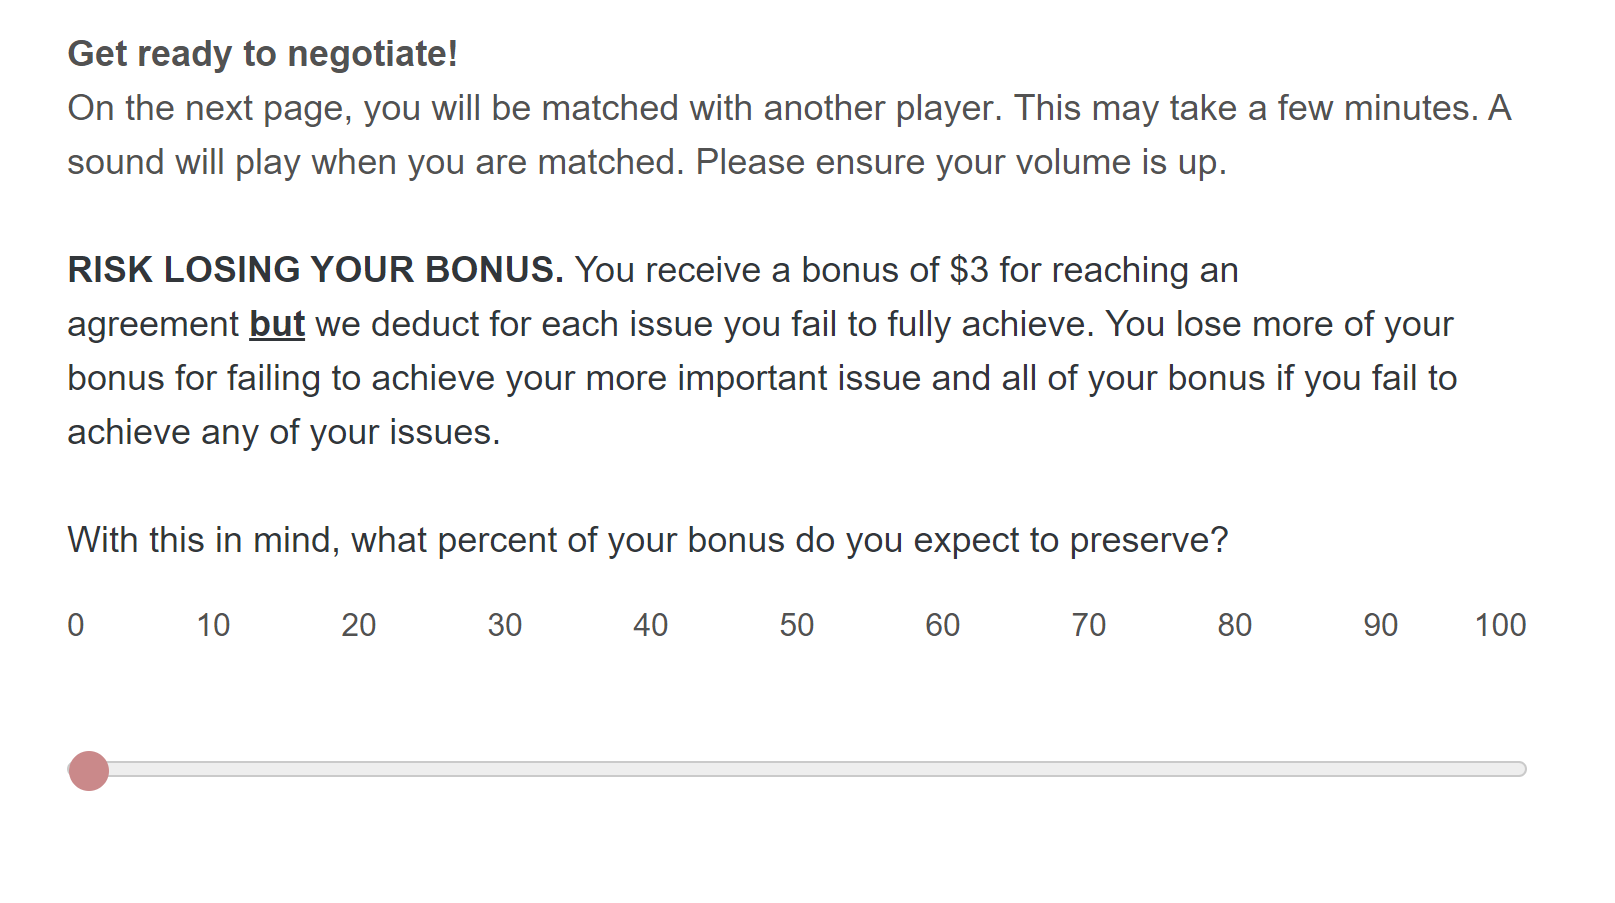Screen dimensions: 1615x903
Task: Click the 90 scale label
Action: pos(1381,625)
